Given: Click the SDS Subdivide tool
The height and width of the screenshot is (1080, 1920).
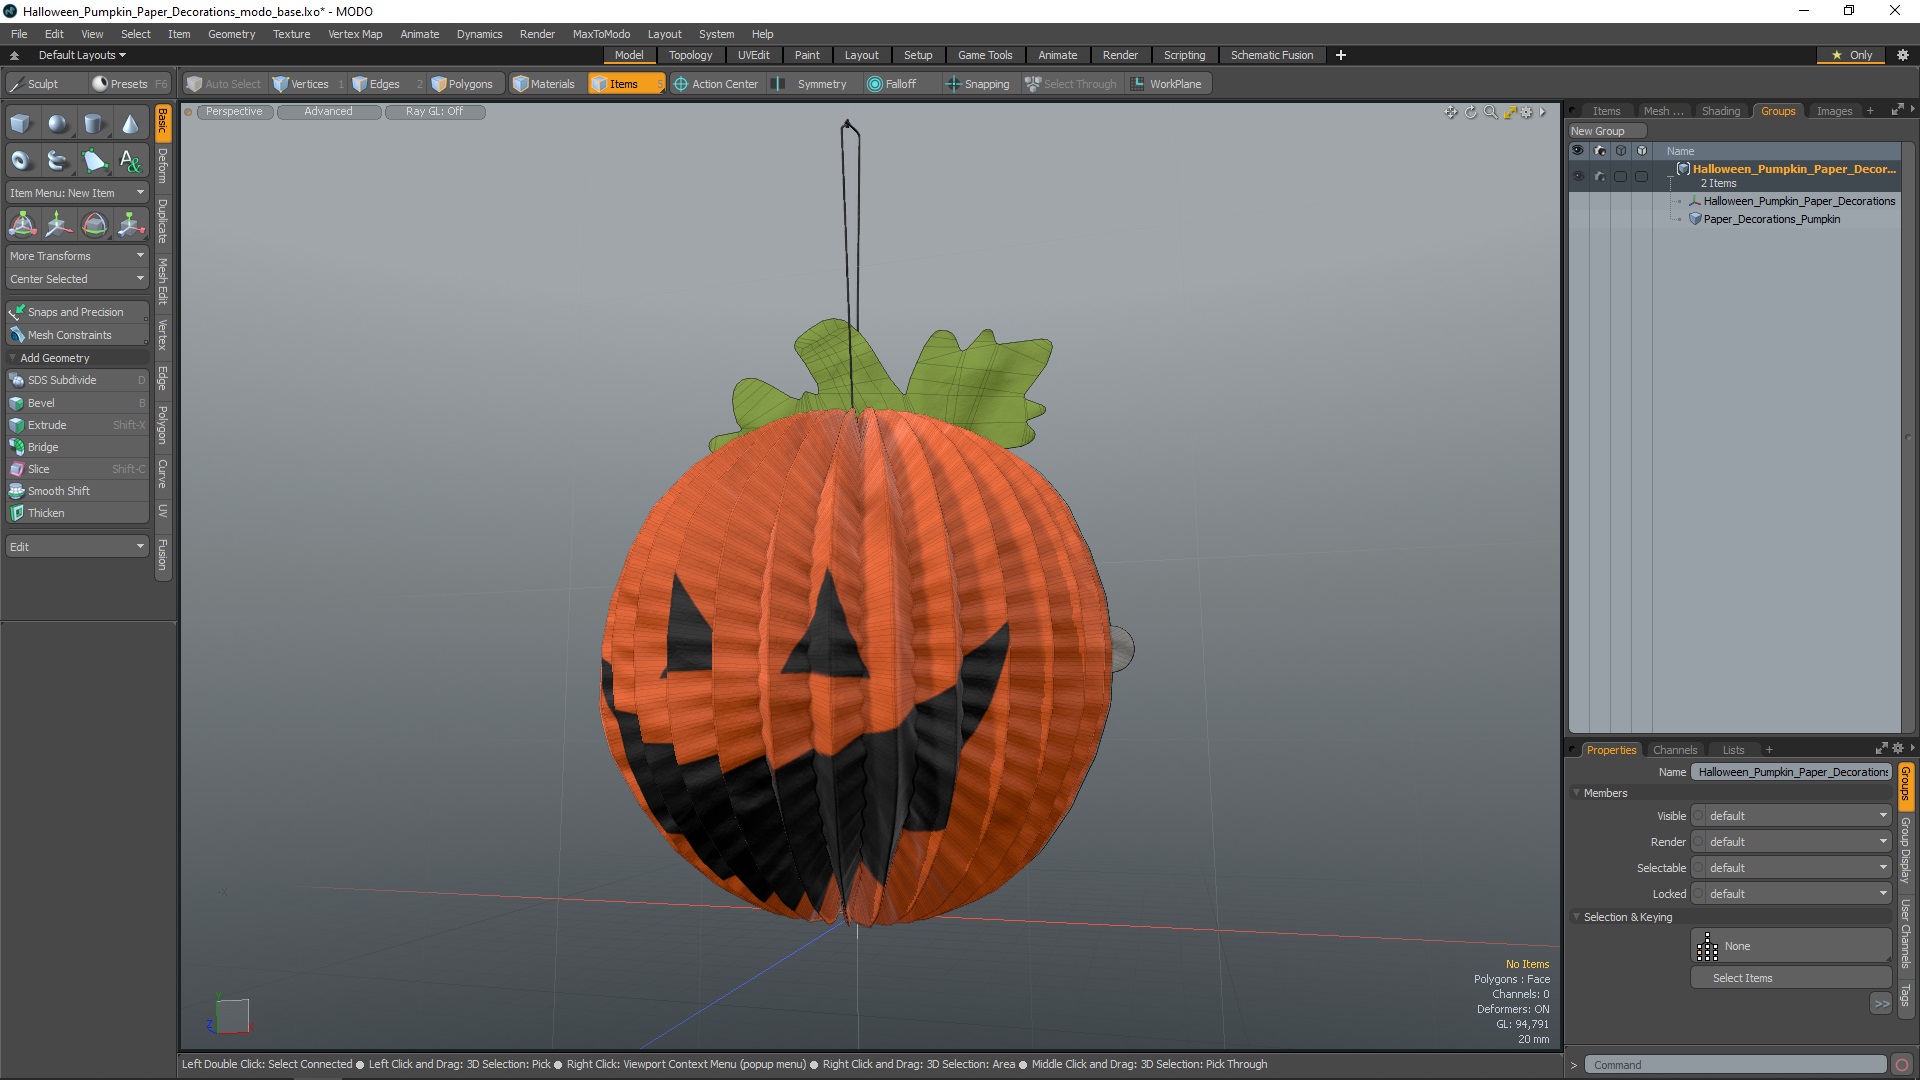Looking at the screenshot, I should [x=77, y=380].
